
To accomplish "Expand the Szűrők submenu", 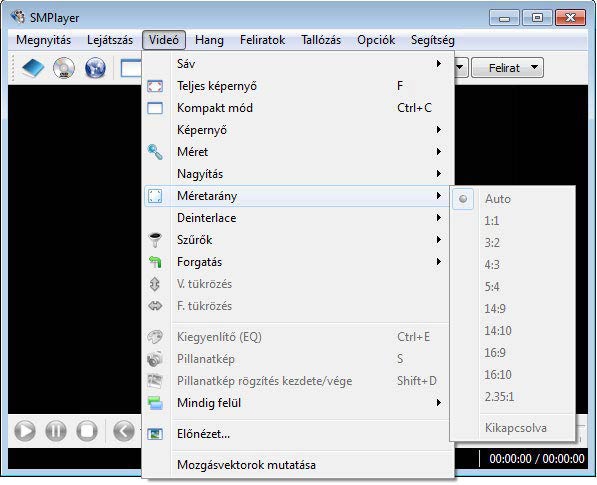I will point(298,240).
